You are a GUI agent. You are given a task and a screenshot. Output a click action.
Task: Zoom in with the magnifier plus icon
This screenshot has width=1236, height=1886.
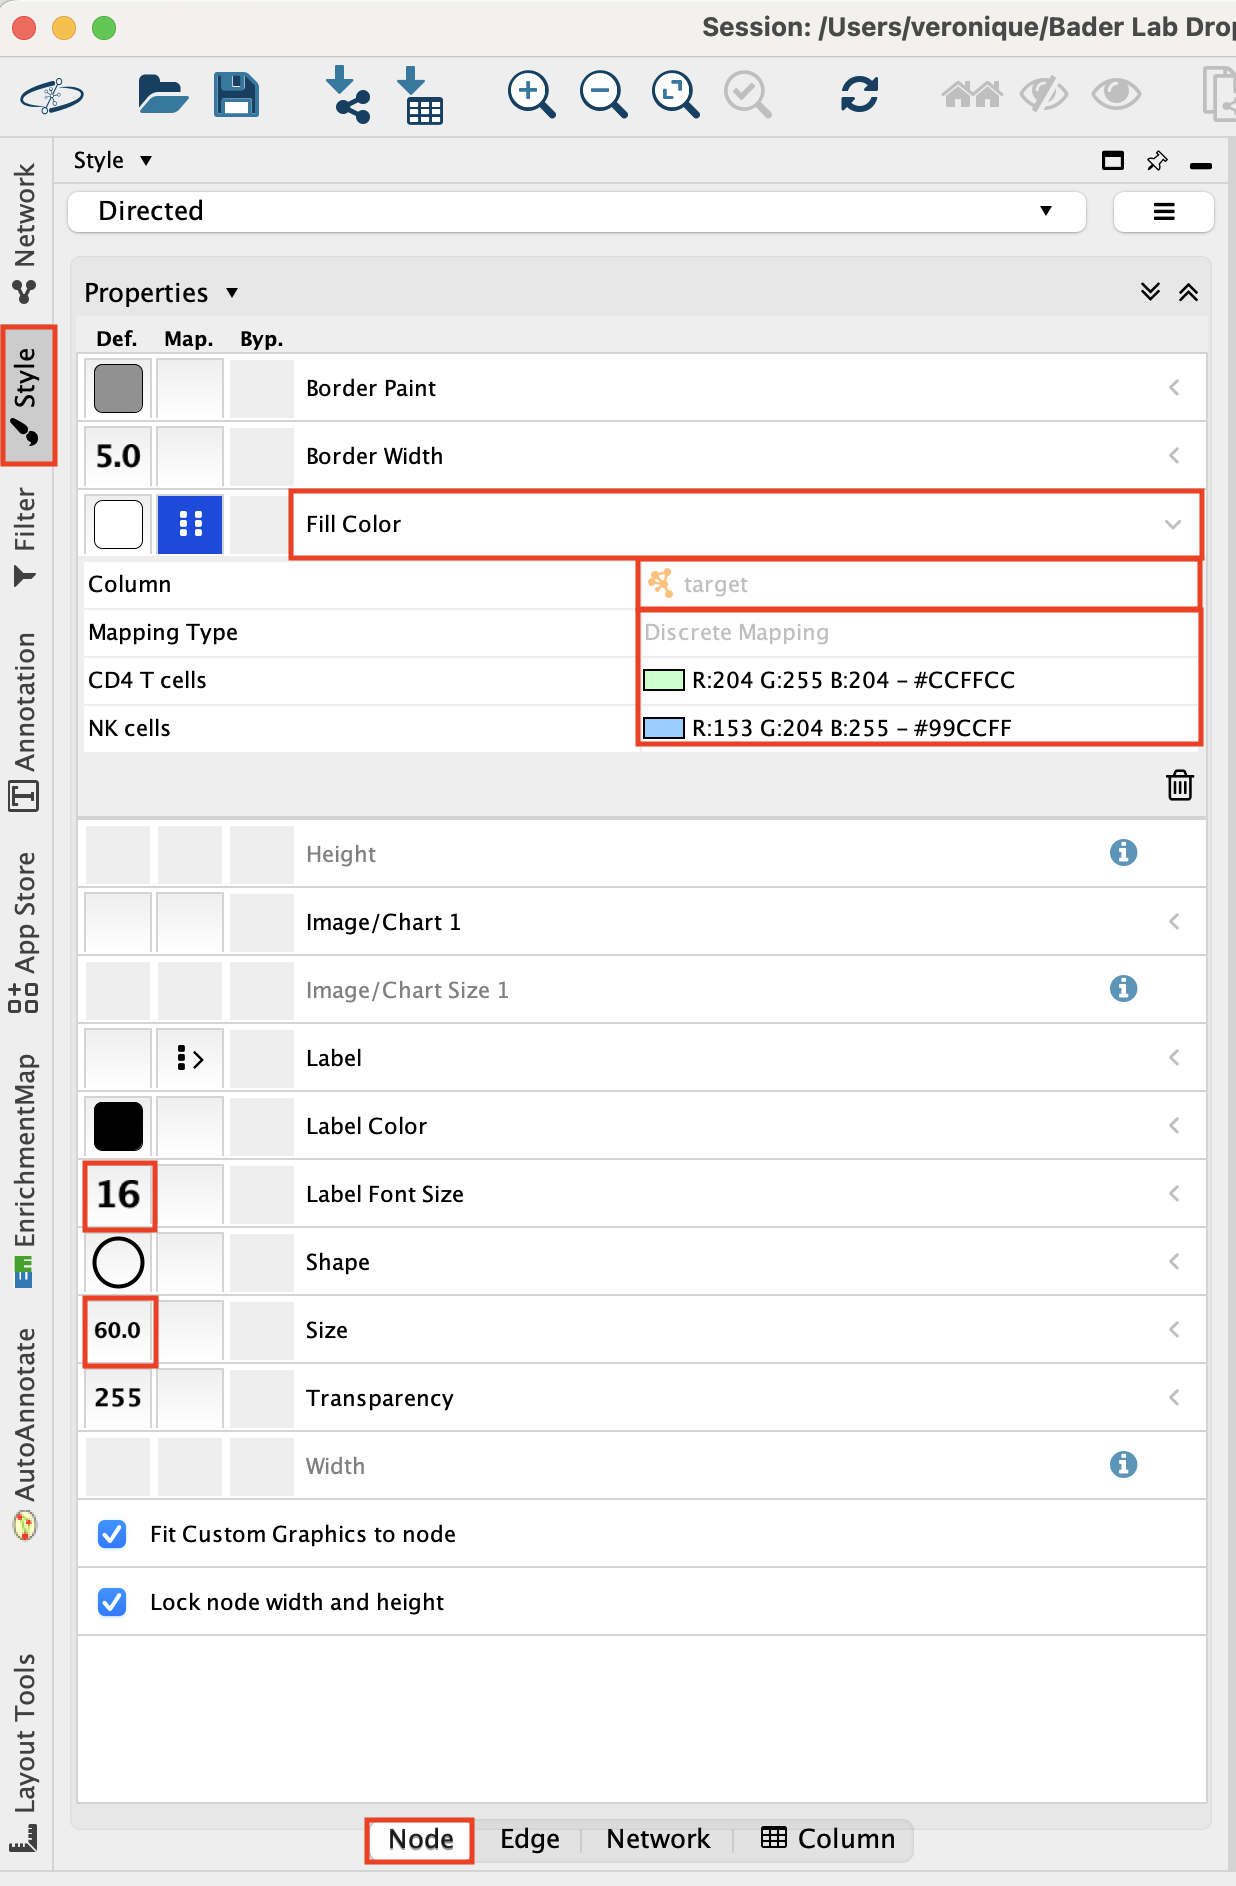pyautogui.click(x=531, y=95)
